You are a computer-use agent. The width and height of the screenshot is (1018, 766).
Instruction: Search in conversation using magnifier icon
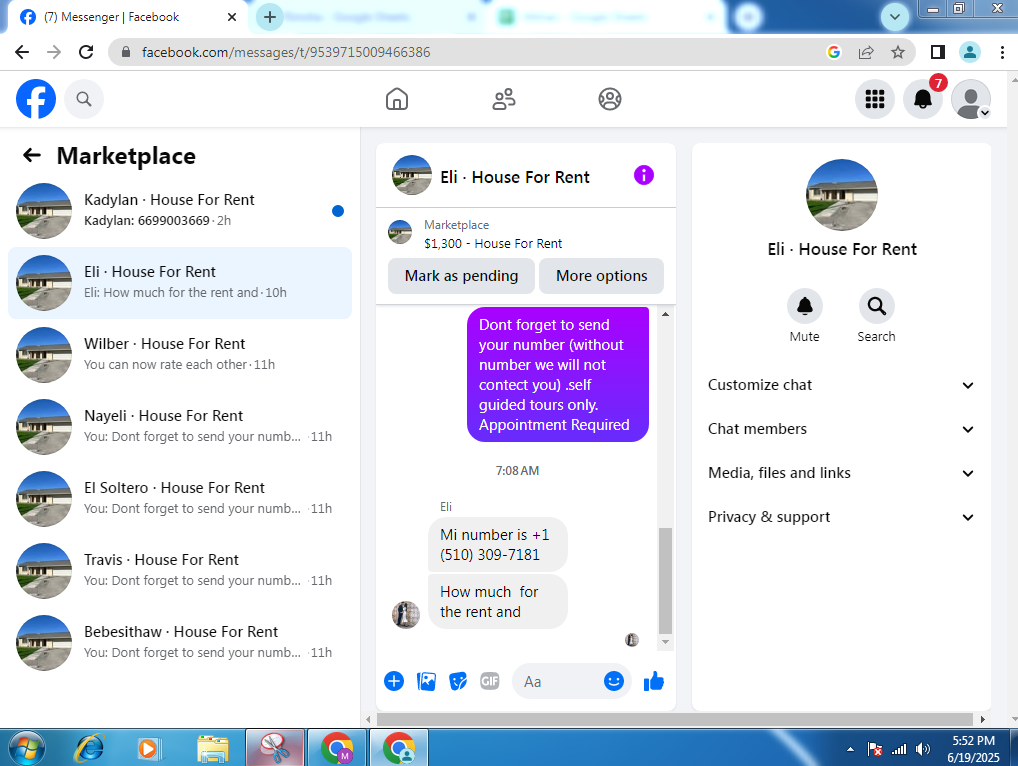(x=876, y=306)
